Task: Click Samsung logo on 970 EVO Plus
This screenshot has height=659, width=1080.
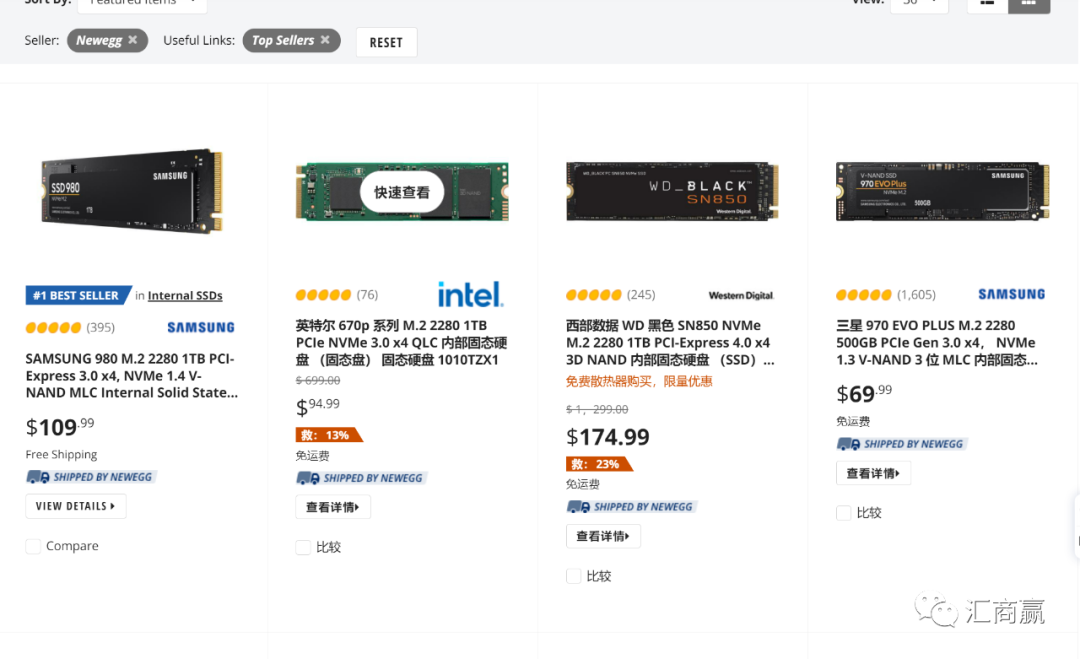Action: [x=1011, y=294]
